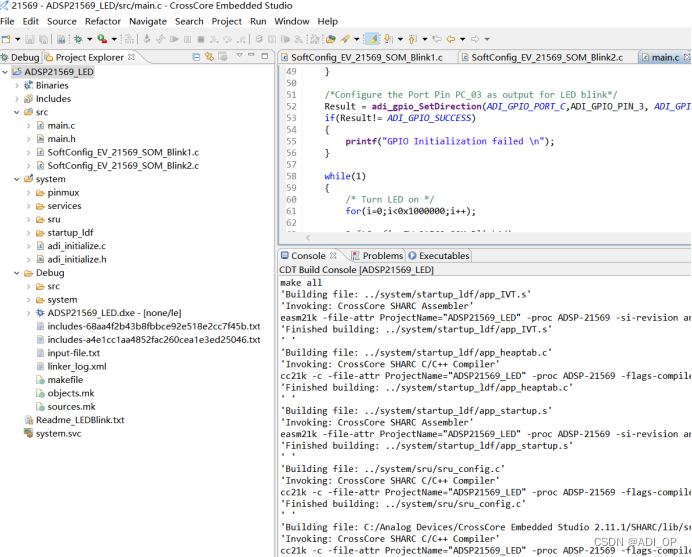Click the Run external tools icon
This screenshot has width=692, height=557.
point(102,39)
